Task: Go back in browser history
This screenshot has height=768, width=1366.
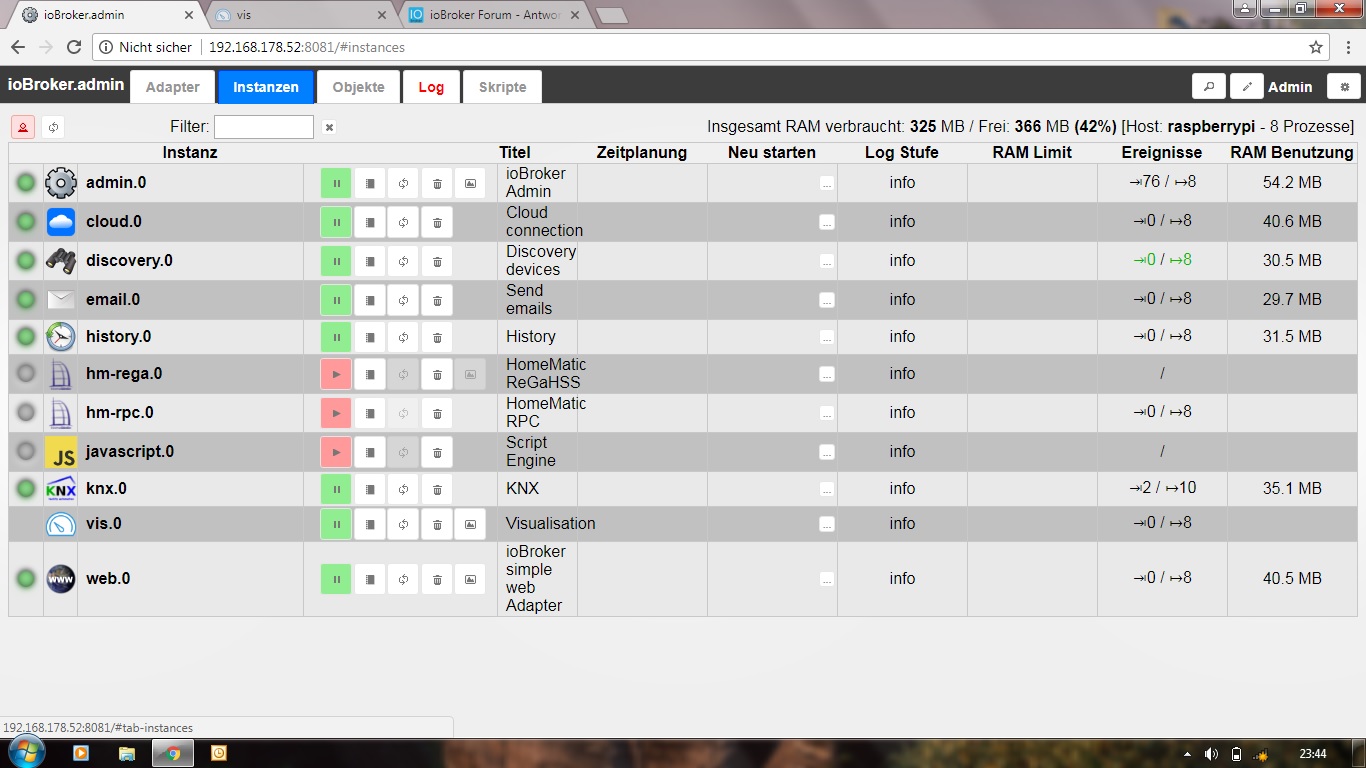Action: point(17,47)
